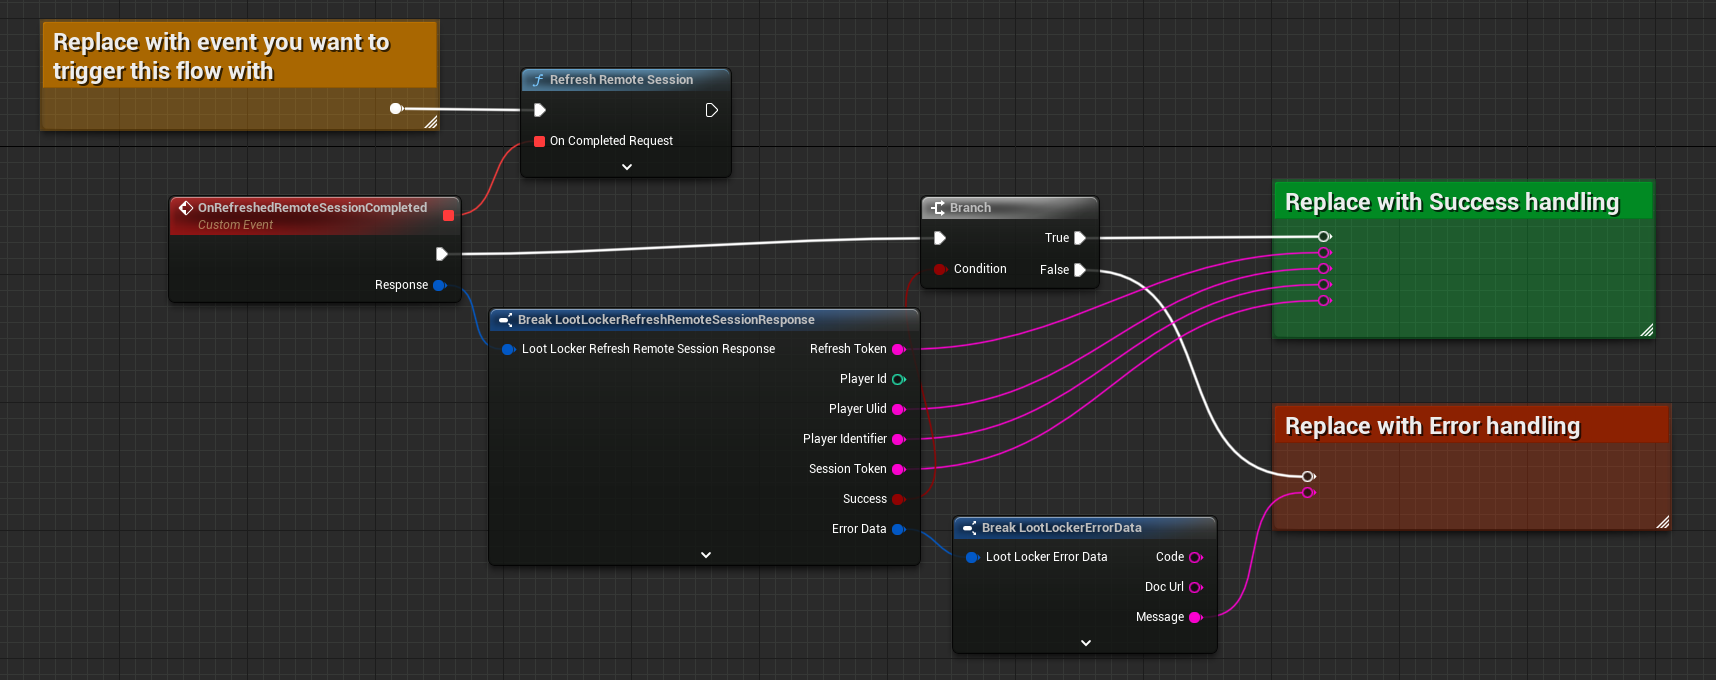Click the Success boolean output pin
Viewport: 1716px width, 680px height.
coord(898,499)
